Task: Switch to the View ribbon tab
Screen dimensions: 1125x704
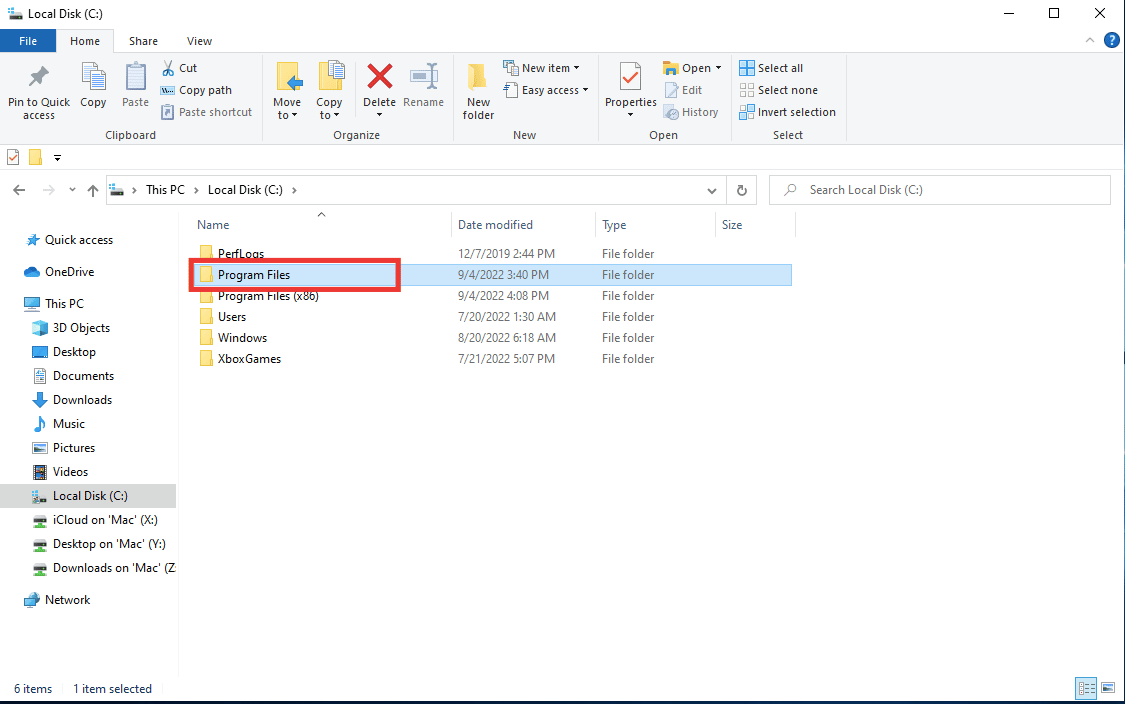Action: pos(198,40)
